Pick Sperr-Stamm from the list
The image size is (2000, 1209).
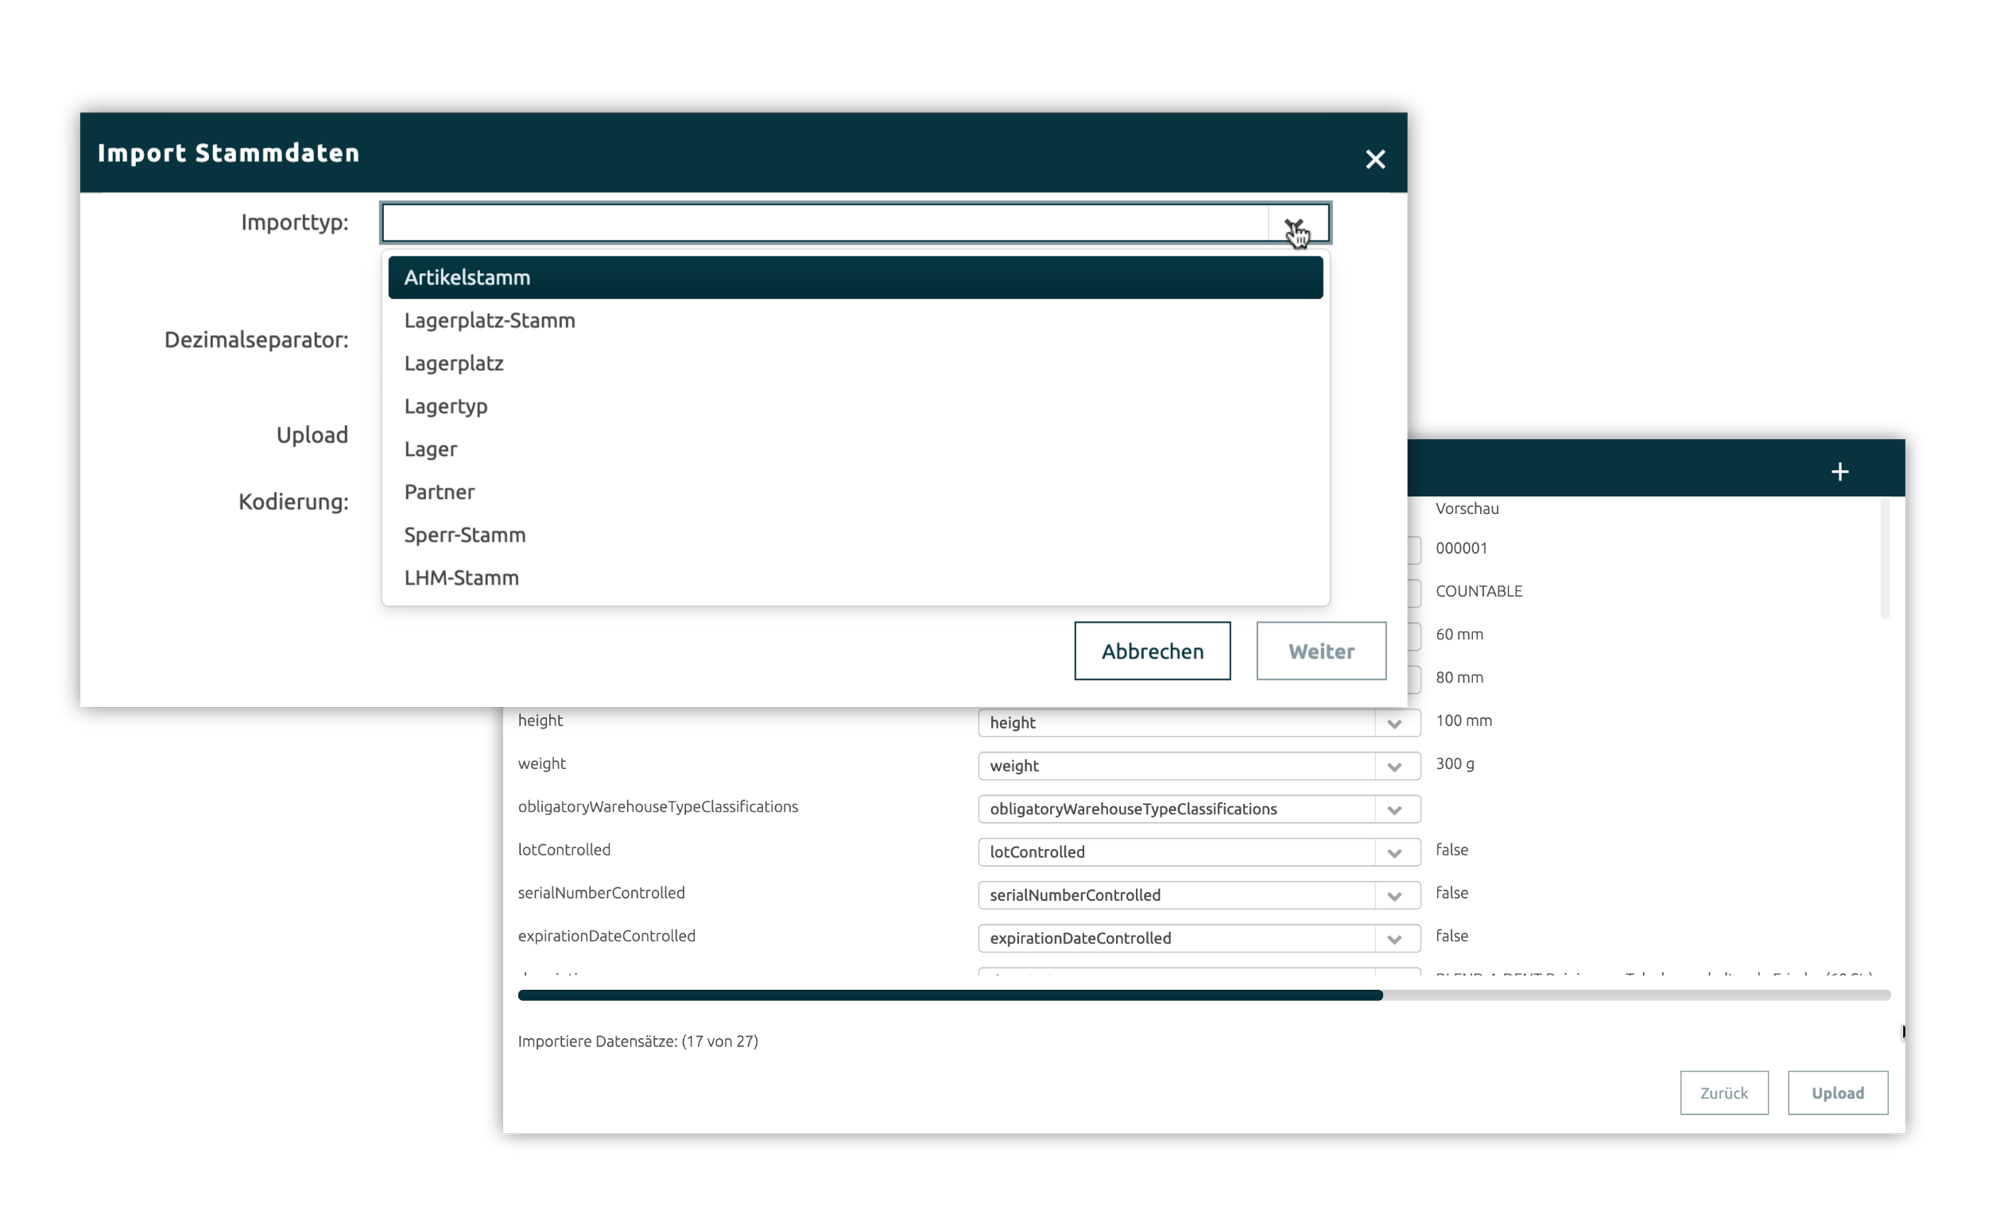(x=464, y=535)
